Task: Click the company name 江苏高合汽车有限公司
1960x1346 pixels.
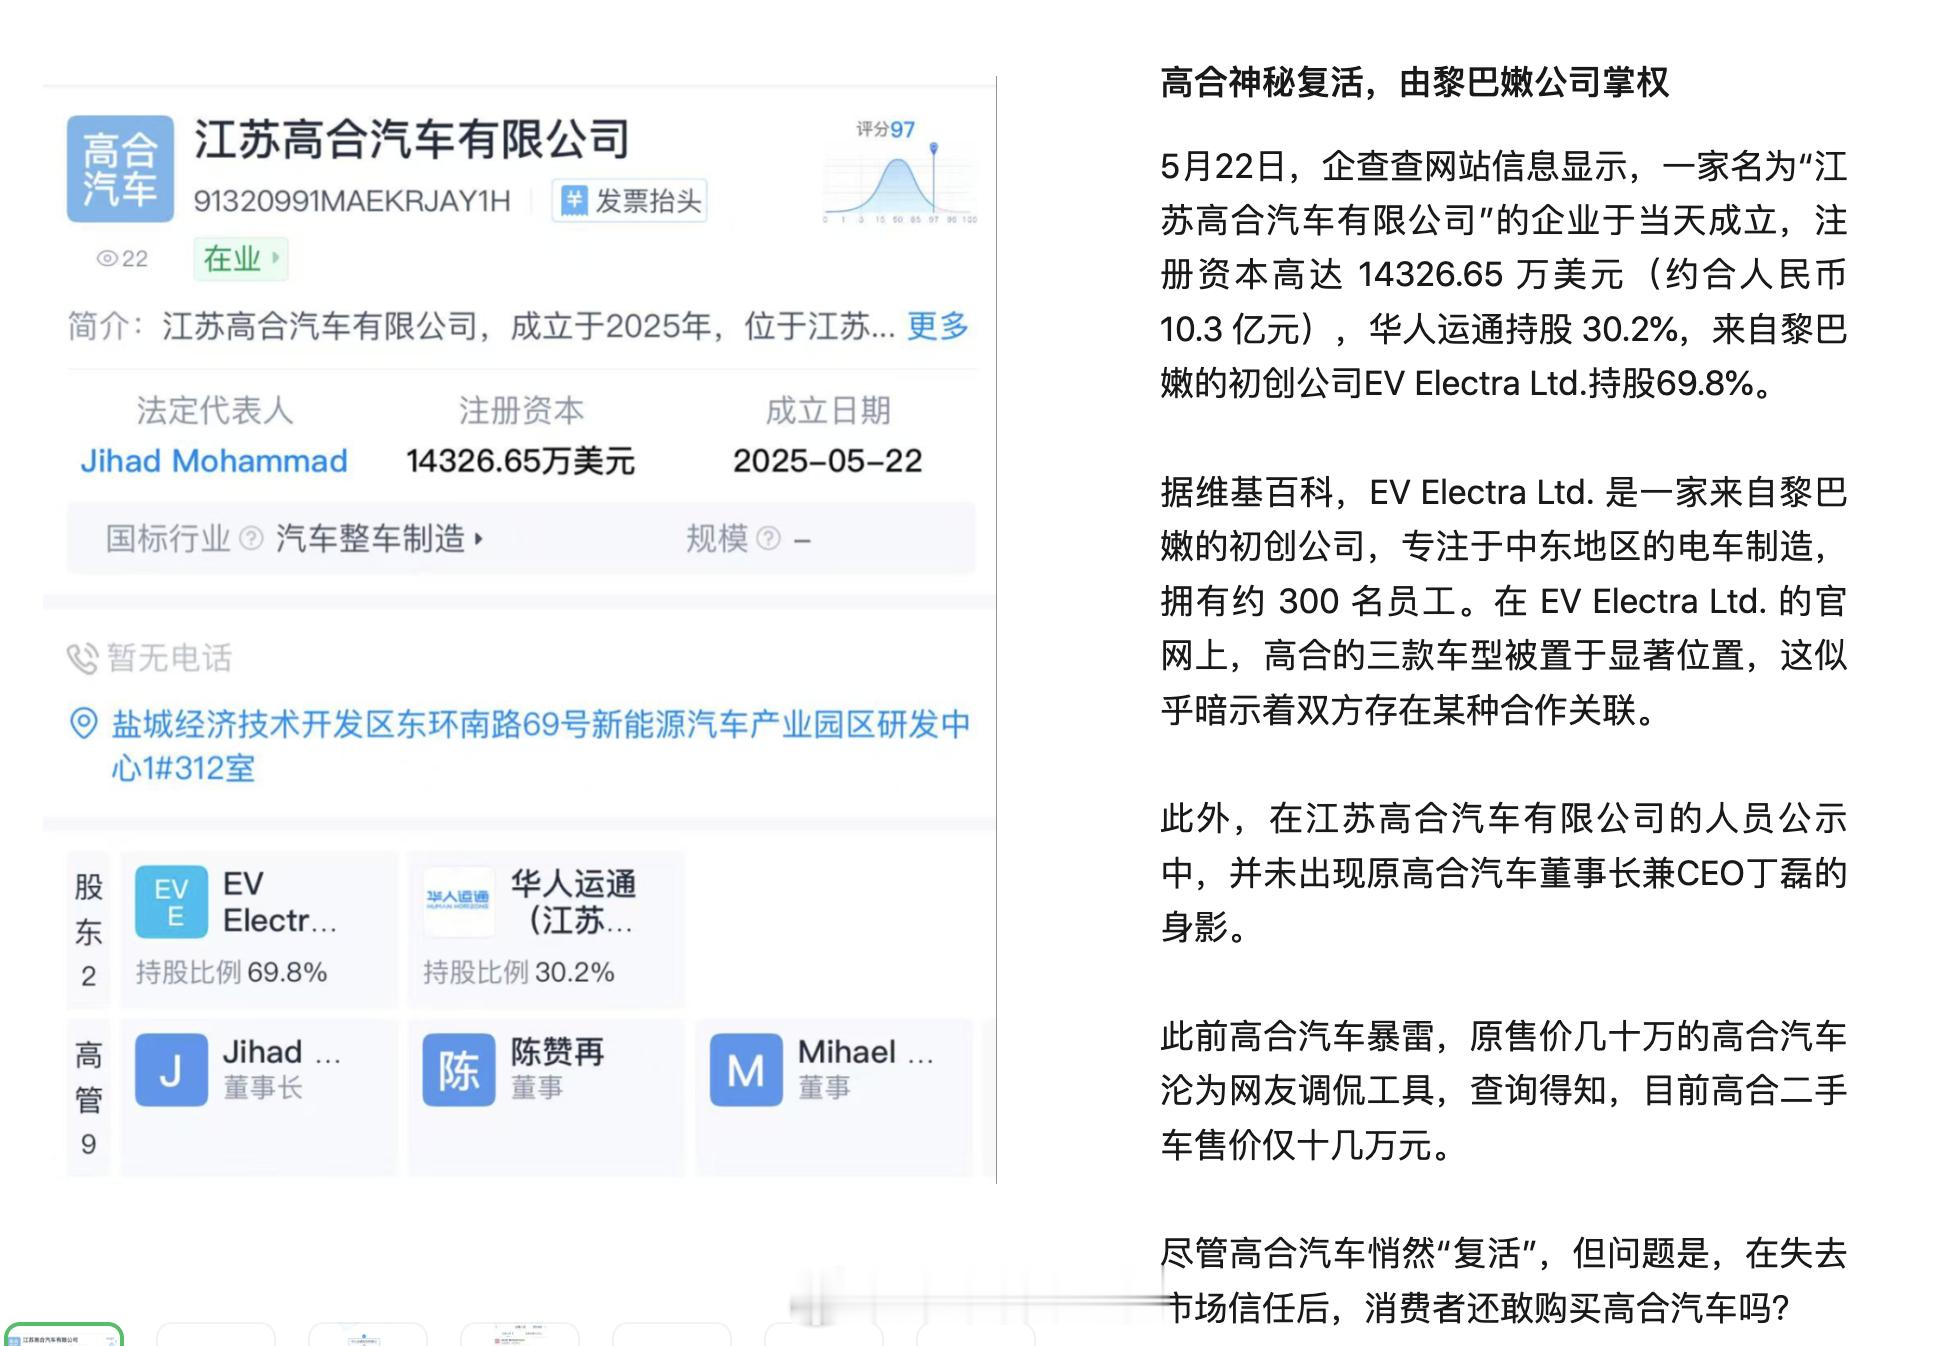Action: click(x=412, y=139)
